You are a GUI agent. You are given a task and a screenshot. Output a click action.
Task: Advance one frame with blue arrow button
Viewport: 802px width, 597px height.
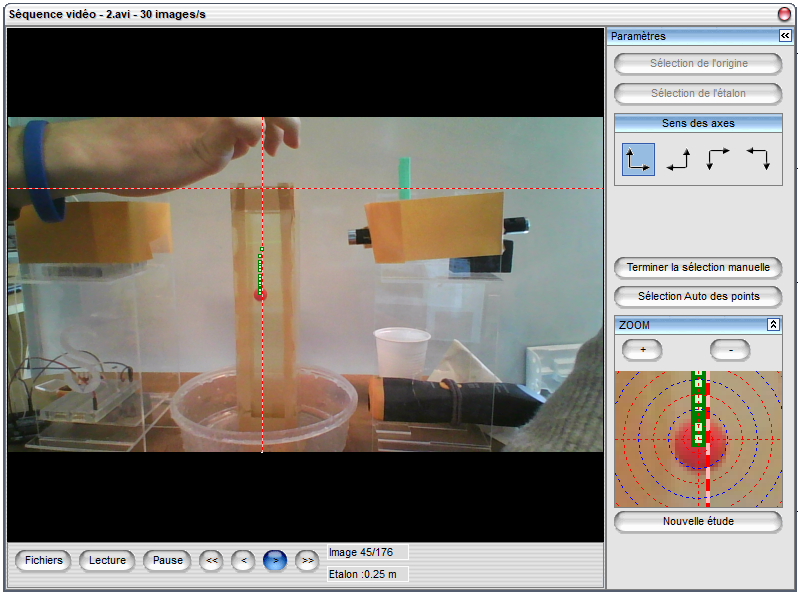(275, 561)
